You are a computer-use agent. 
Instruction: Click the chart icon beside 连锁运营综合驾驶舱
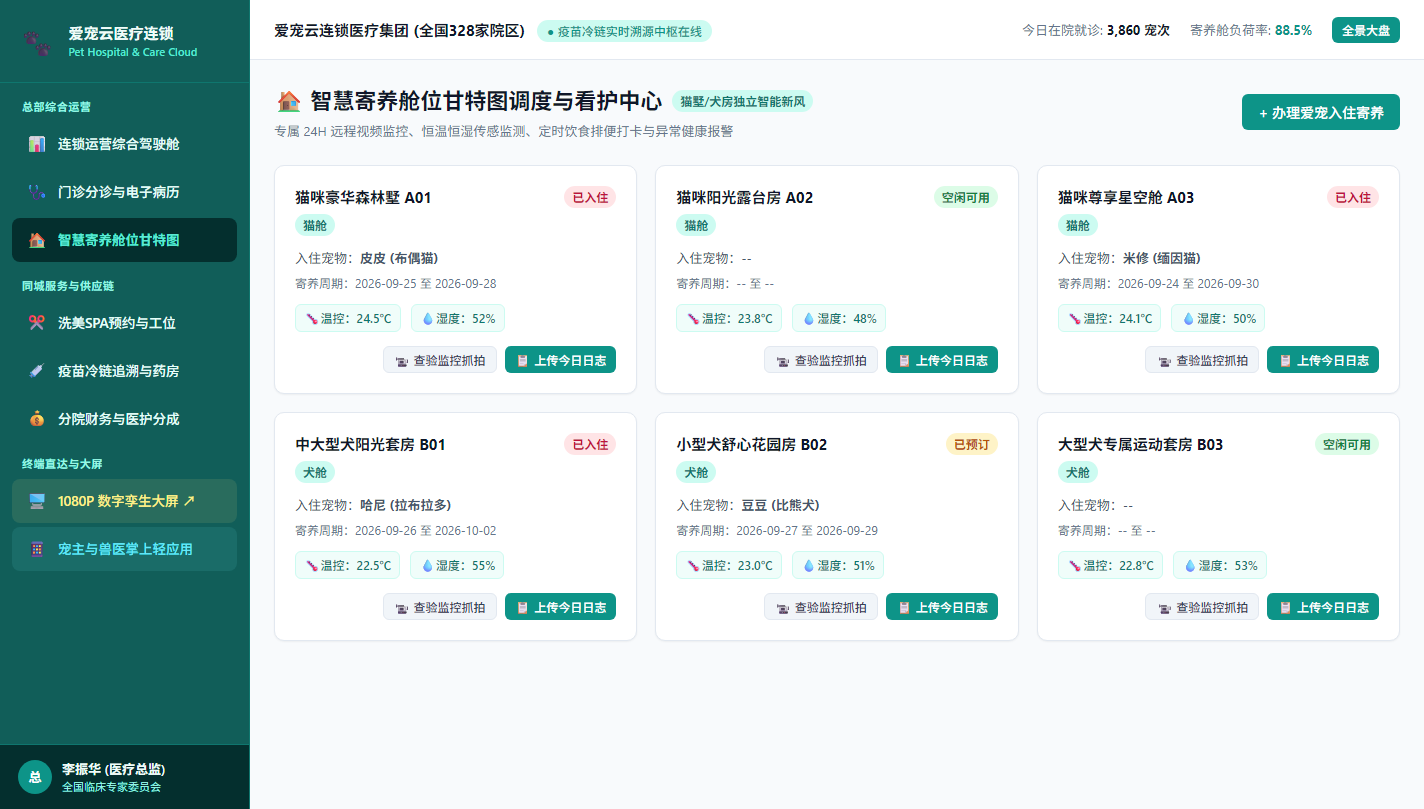tap(37, 144)
